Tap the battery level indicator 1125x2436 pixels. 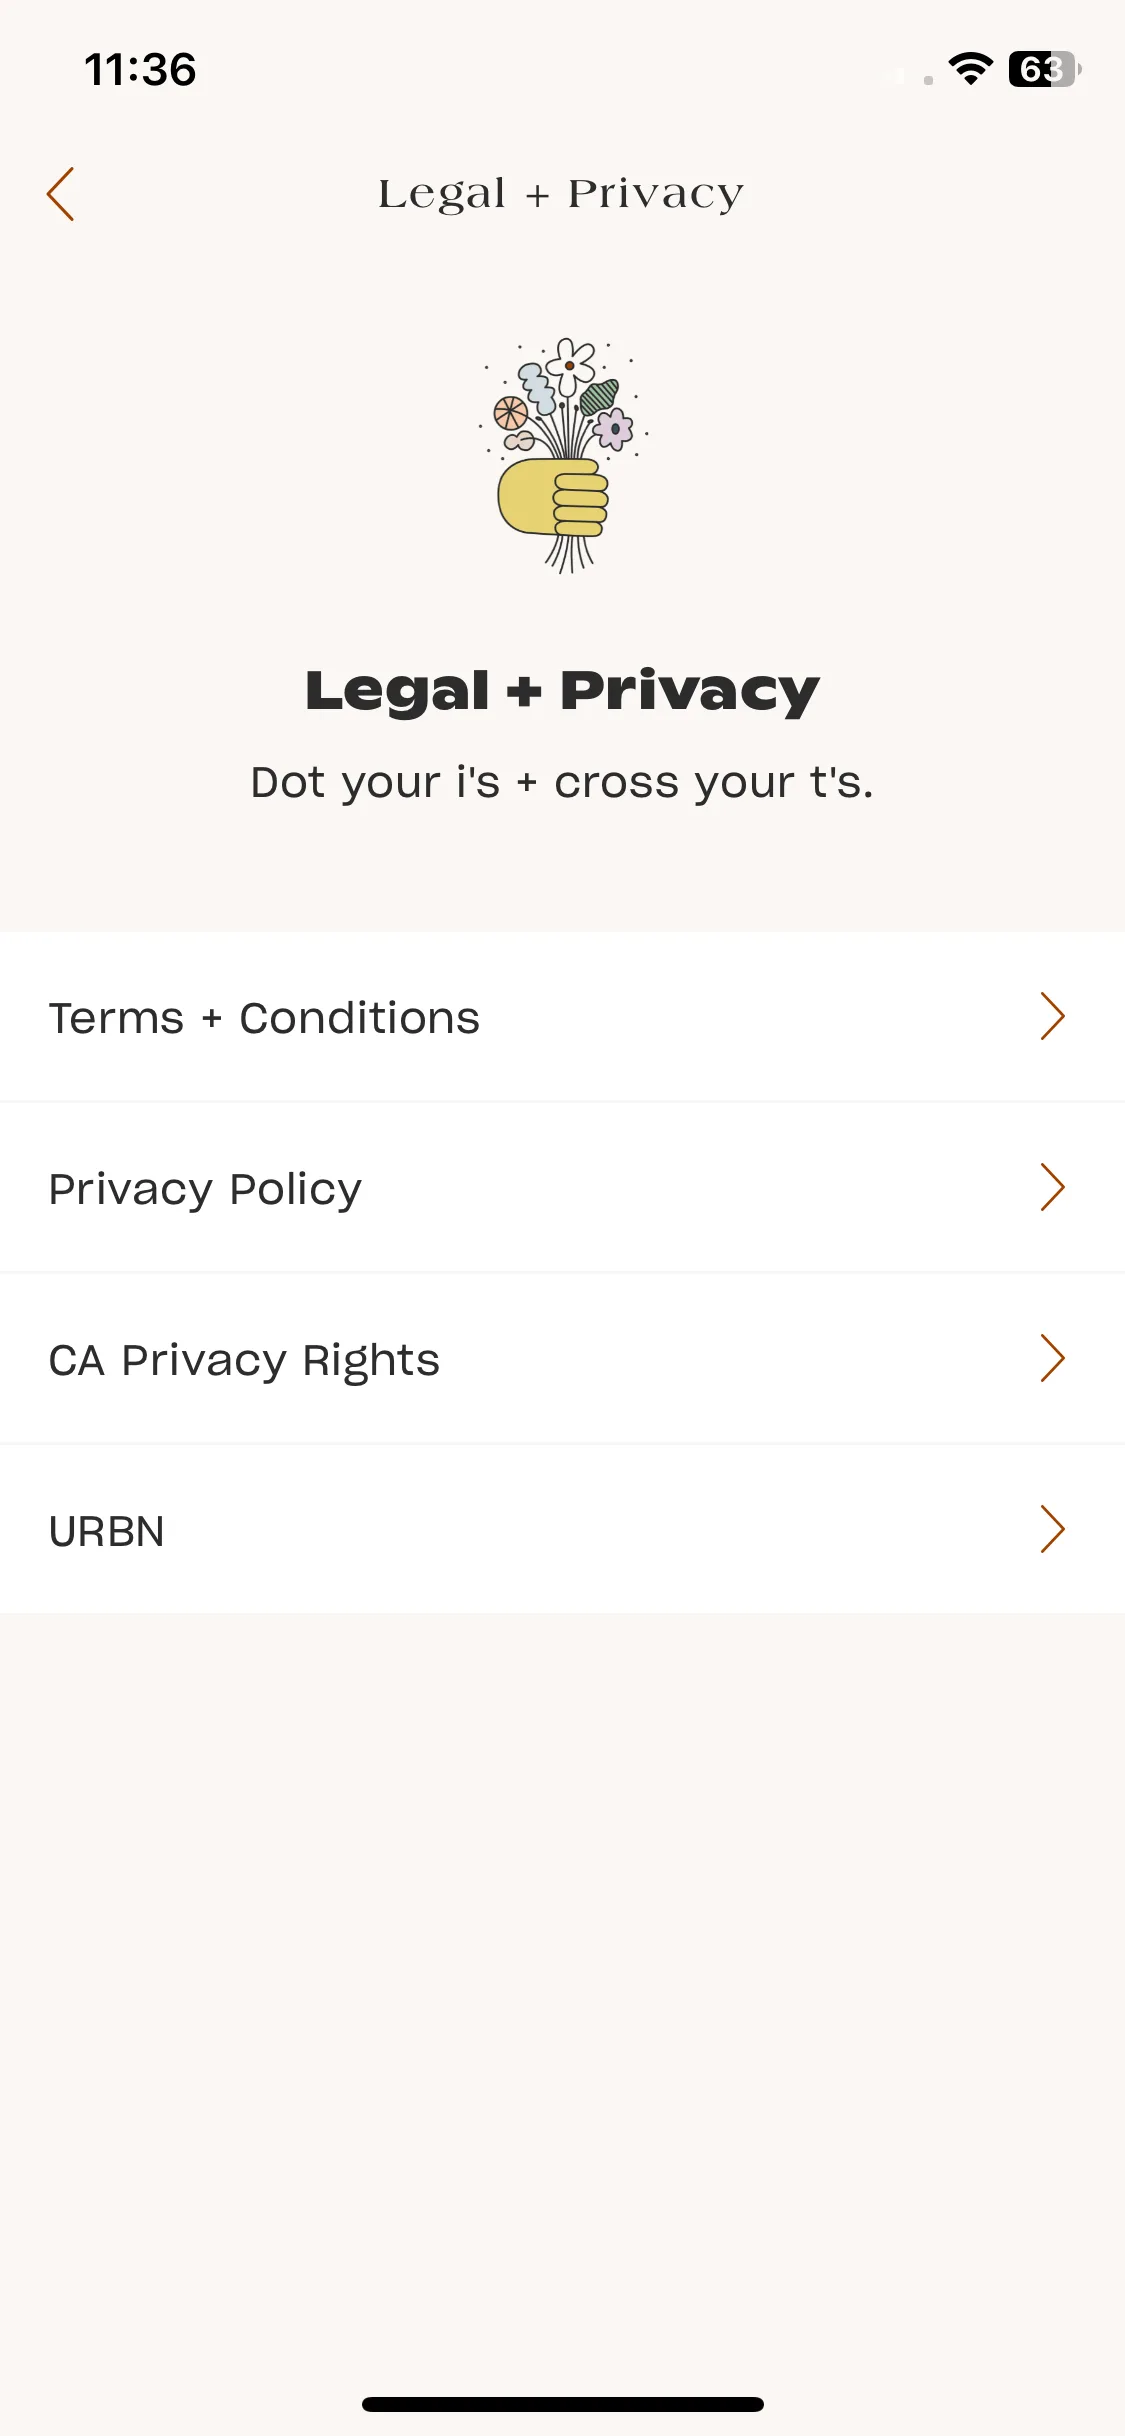1045,69
